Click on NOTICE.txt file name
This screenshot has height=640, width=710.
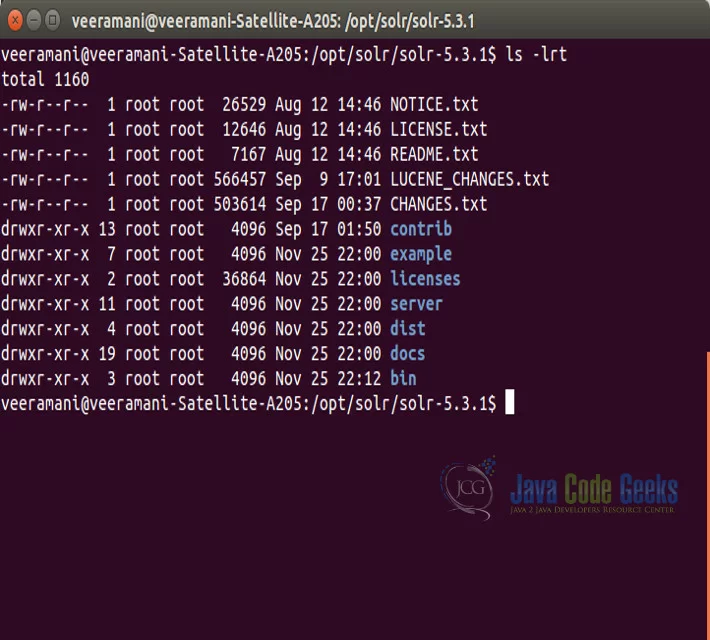click(x=434, y=105)
